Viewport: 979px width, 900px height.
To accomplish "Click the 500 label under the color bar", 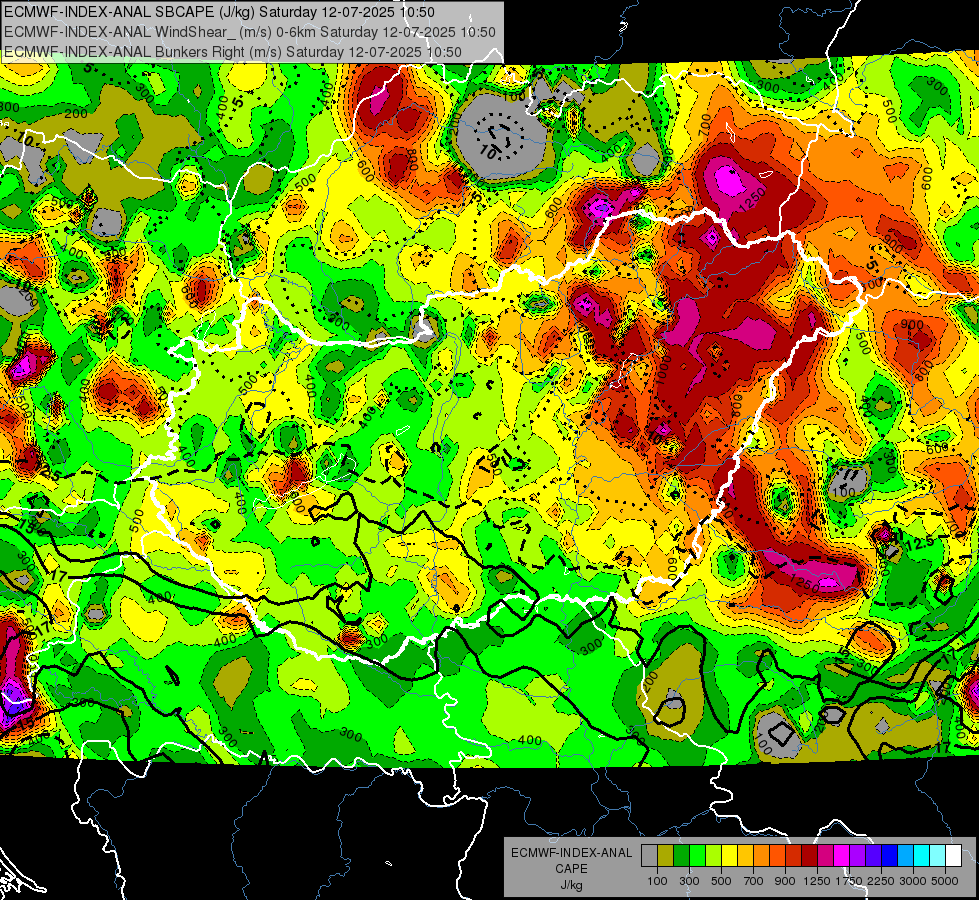I will [721, 881].
